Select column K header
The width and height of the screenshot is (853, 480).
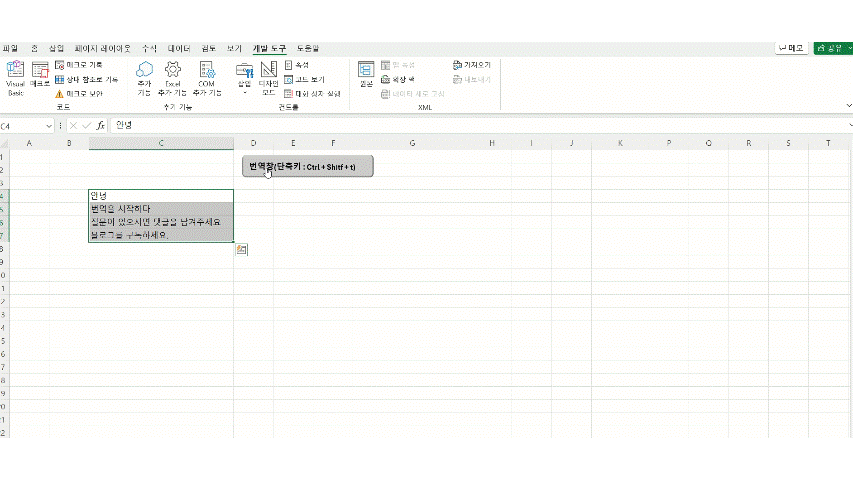click(620, 143)
